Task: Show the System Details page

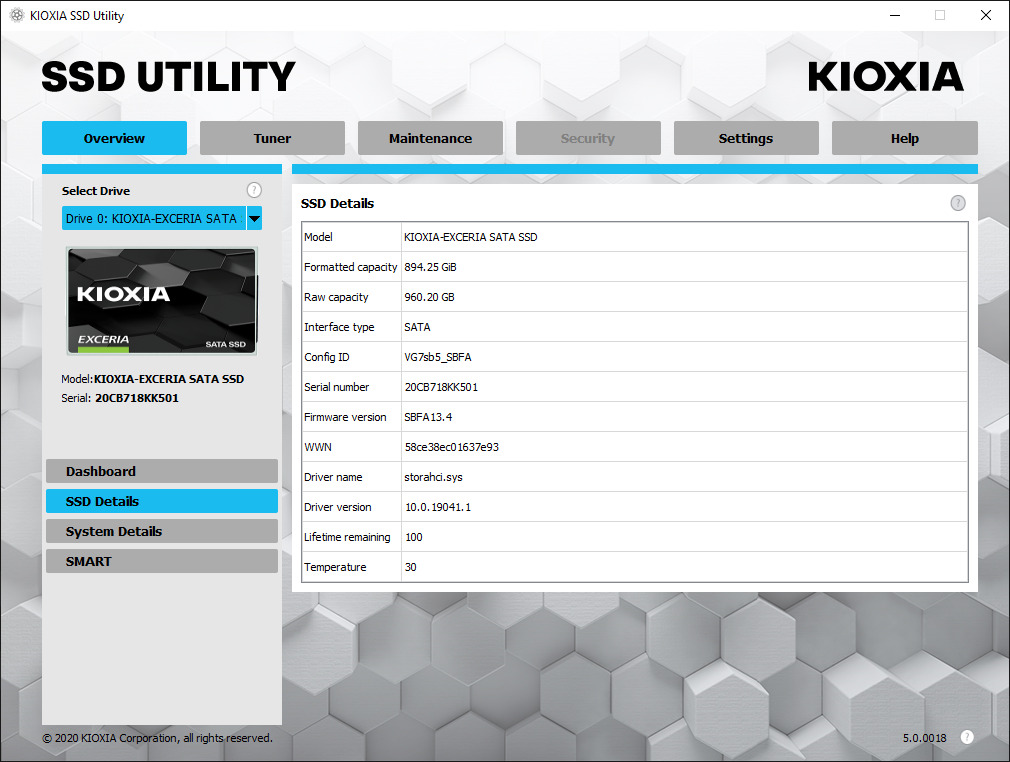Action: 161,531
